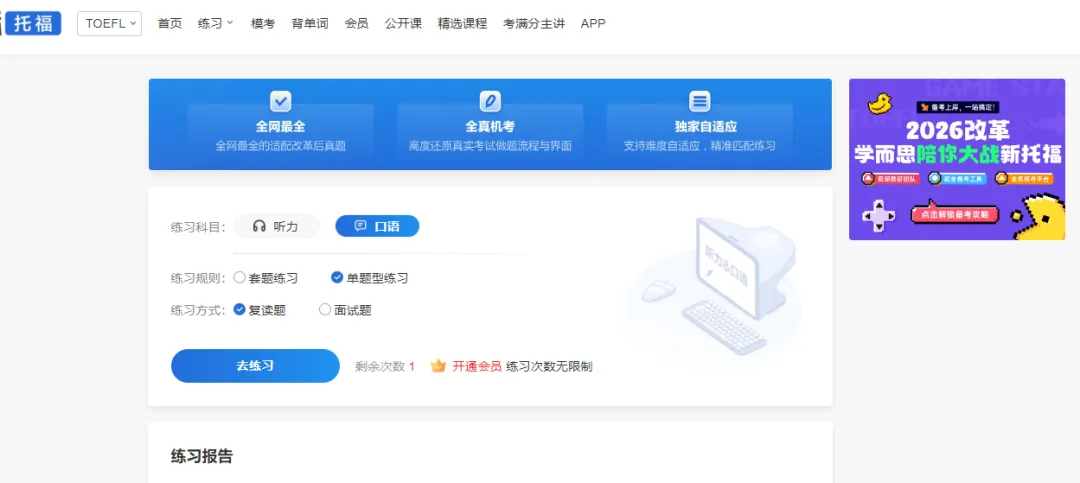Image resolution: width=1080 pixels, height=483 pixels.
Task: Open the 背单词 navigation item
Action: [x=310, y=23]
